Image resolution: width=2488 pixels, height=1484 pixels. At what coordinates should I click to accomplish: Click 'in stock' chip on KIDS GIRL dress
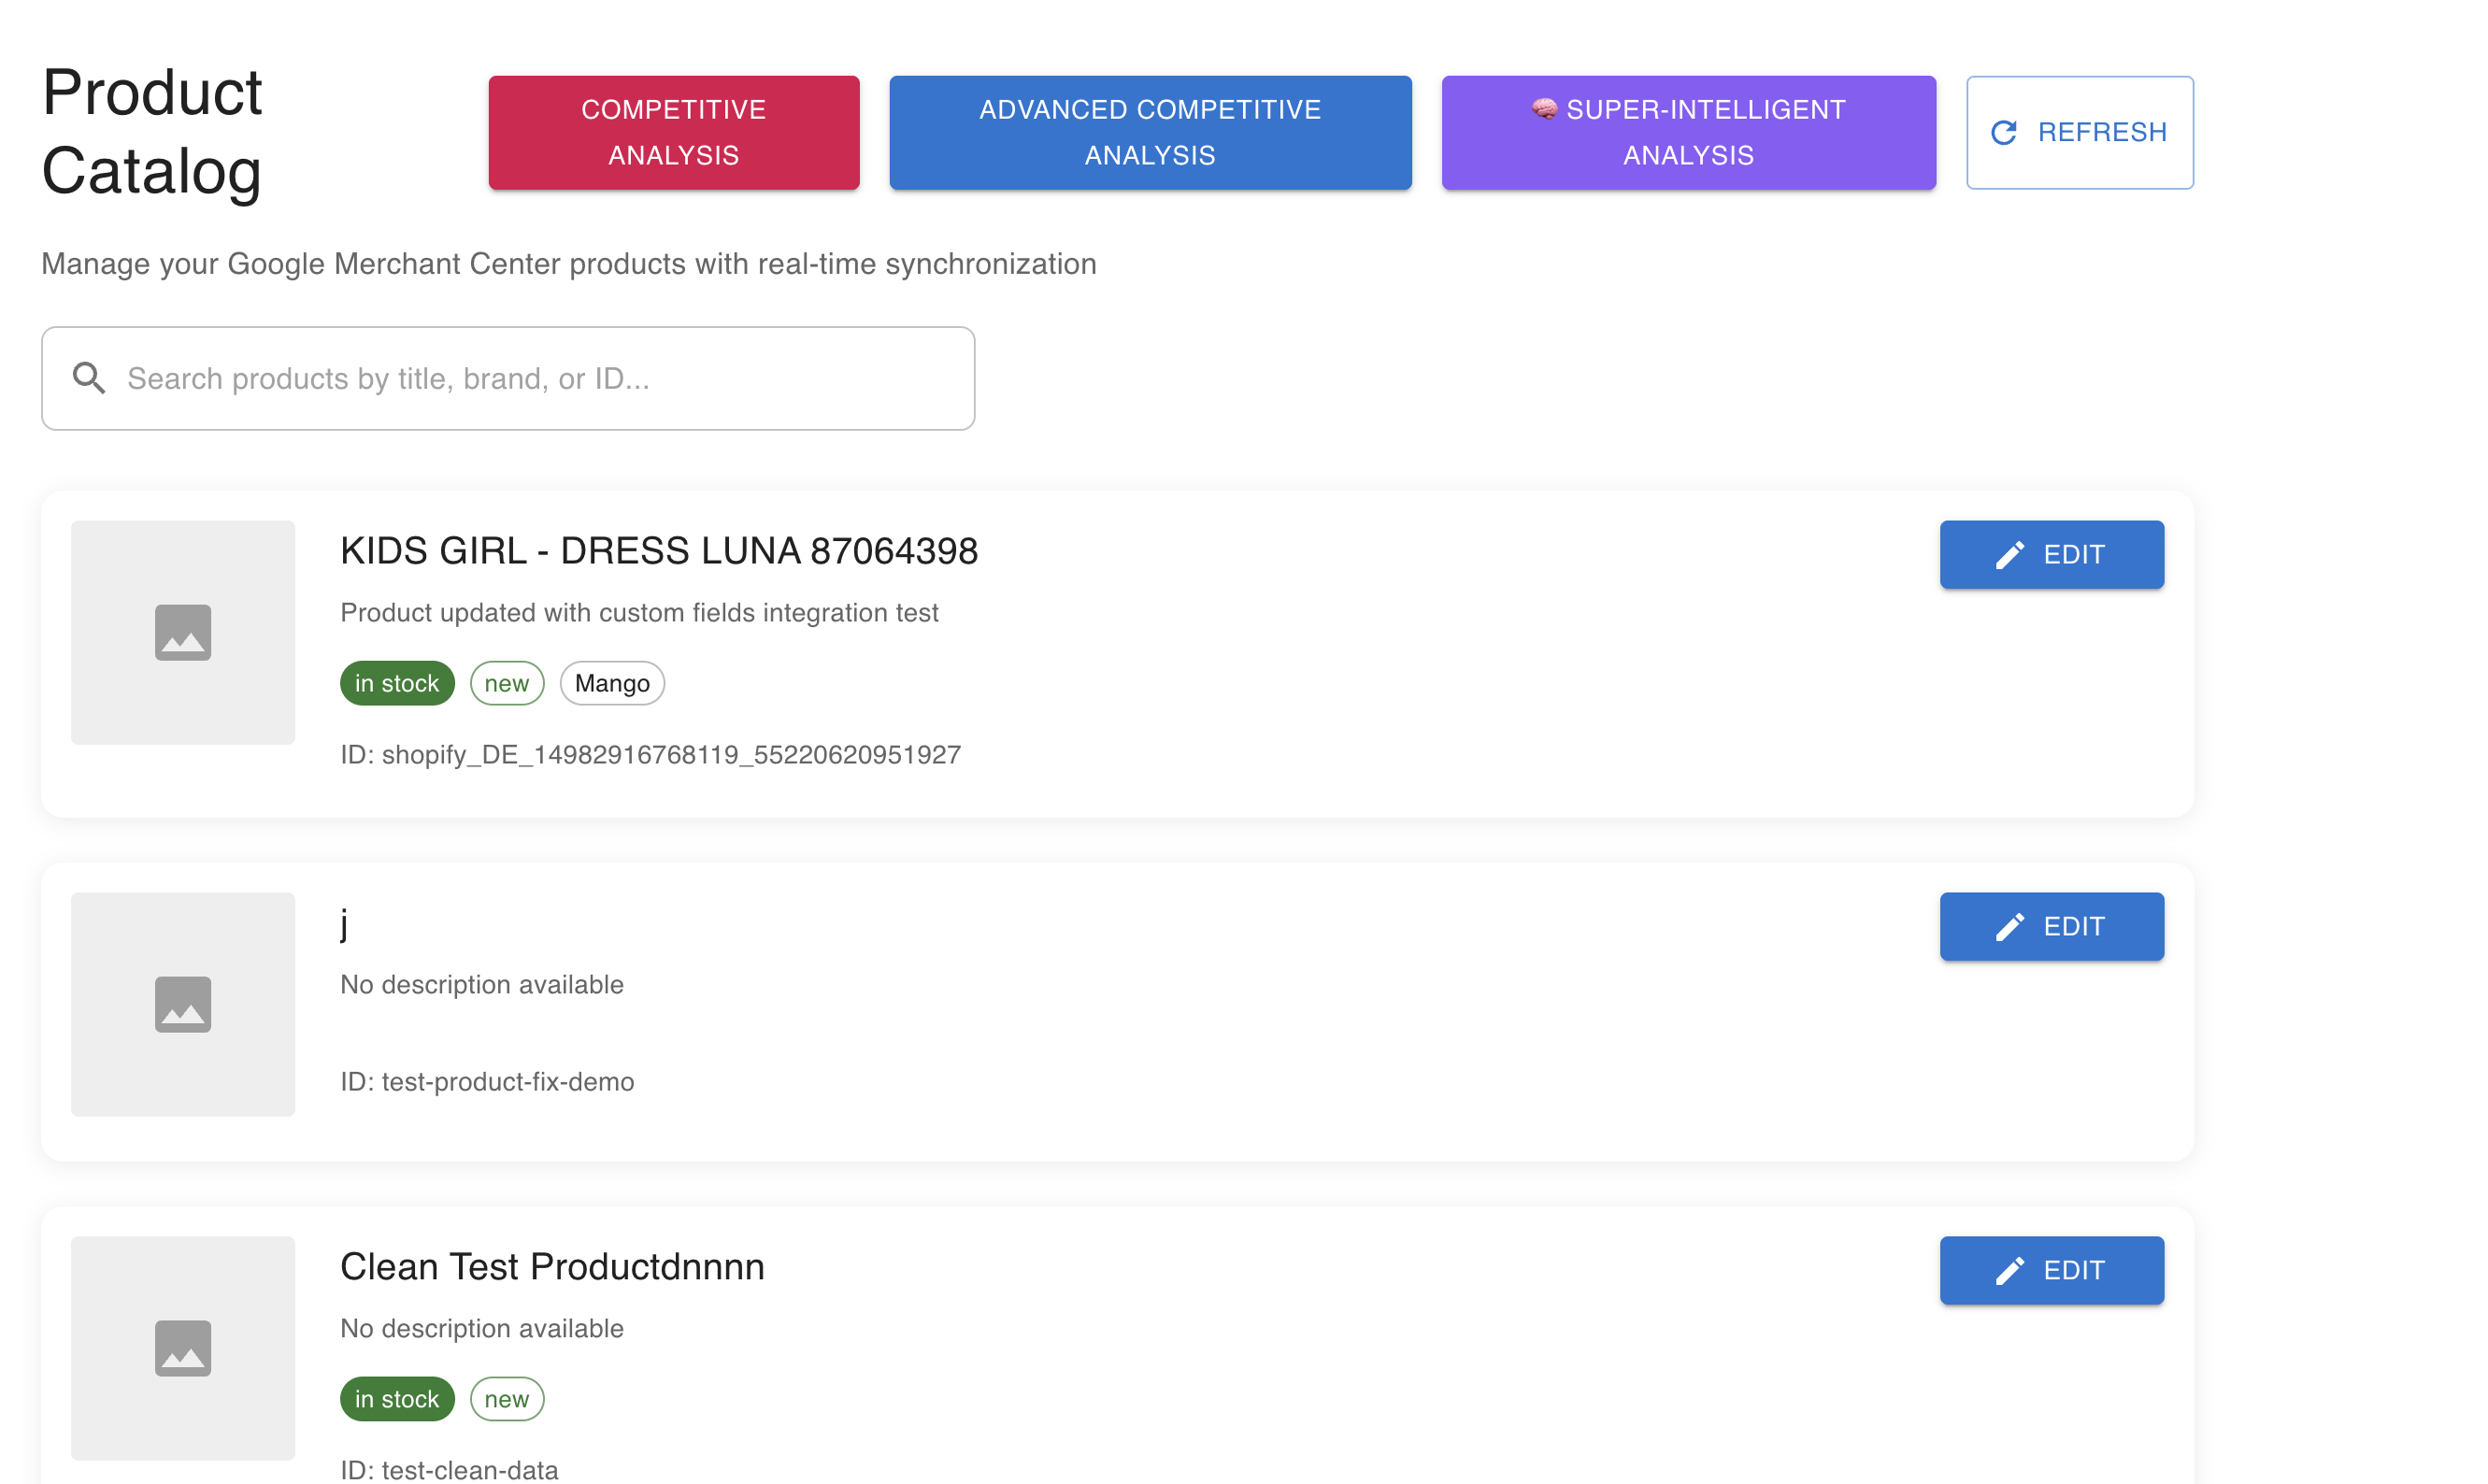tap(397, 684)
